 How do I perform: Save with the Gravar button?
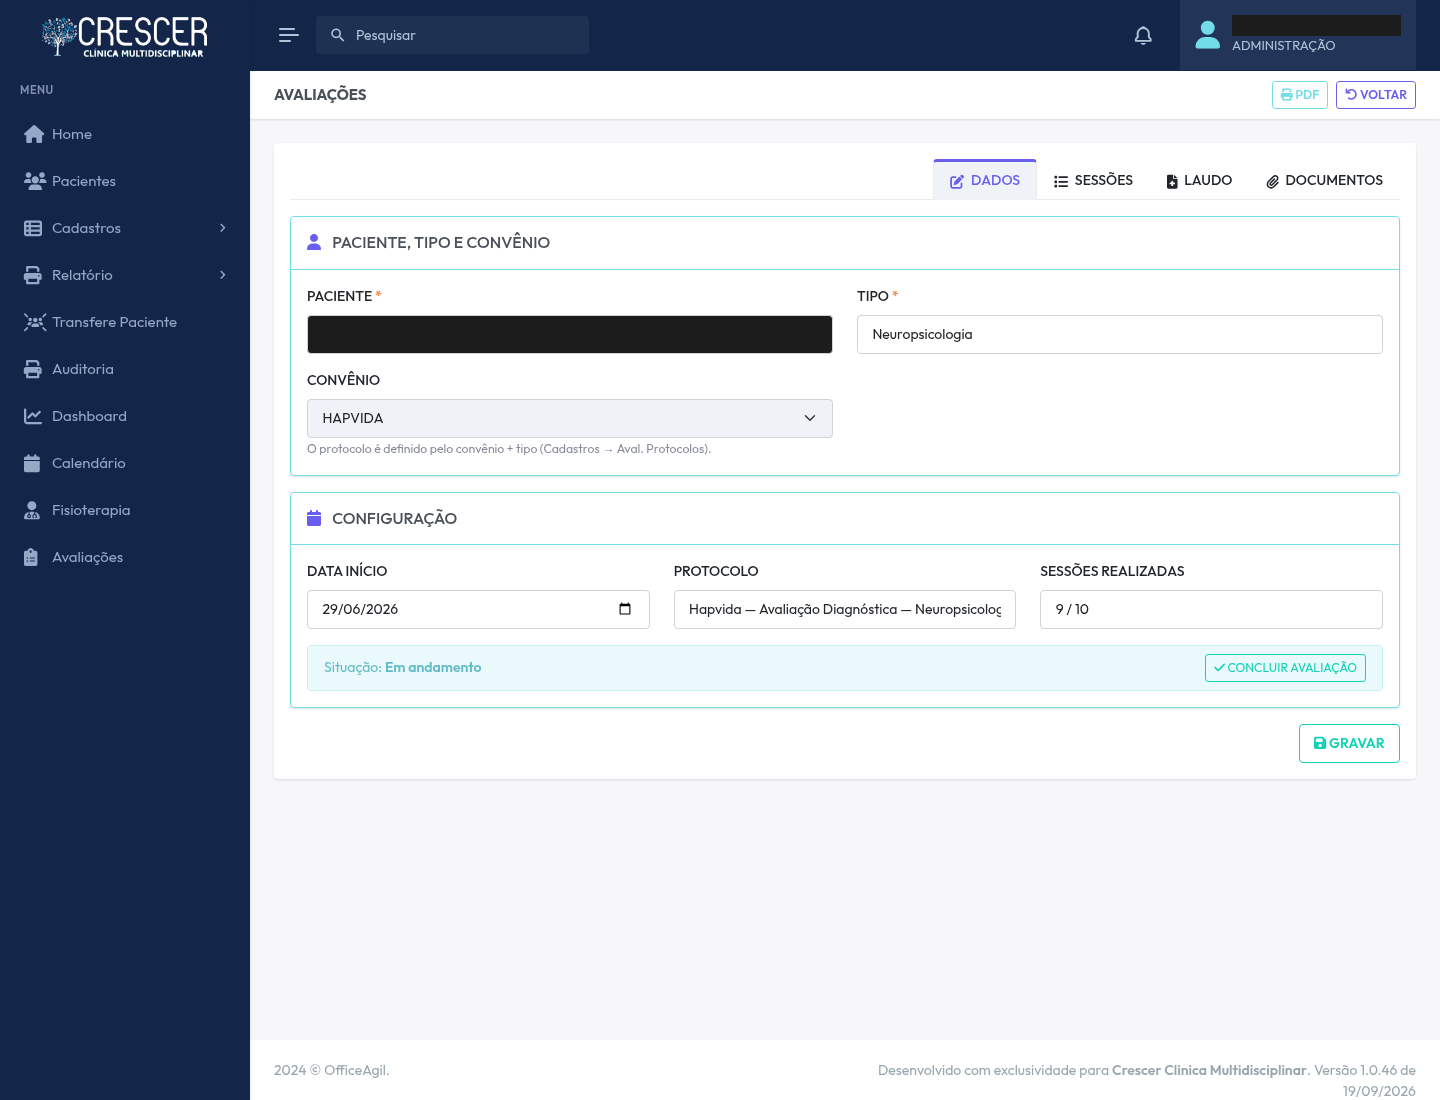coord(1349,743)
